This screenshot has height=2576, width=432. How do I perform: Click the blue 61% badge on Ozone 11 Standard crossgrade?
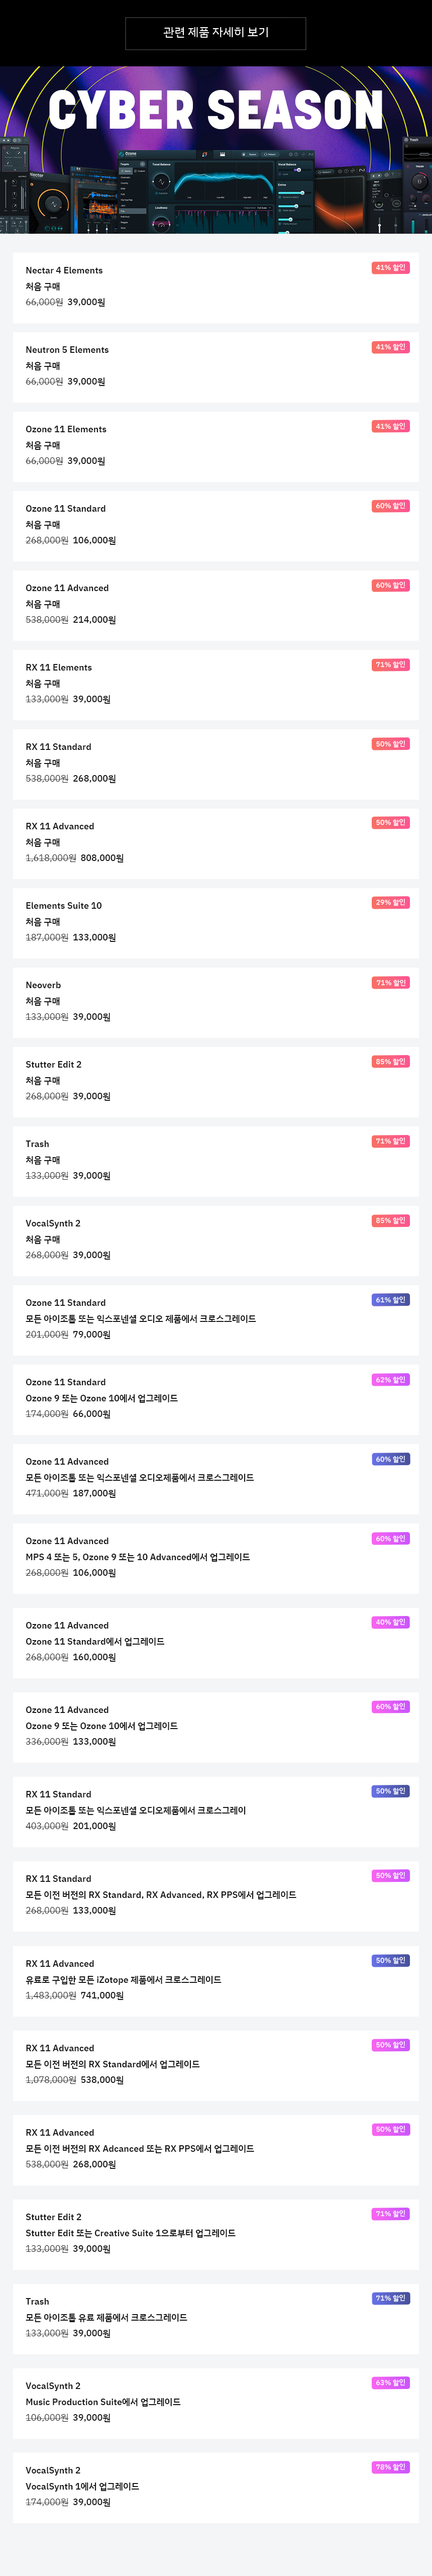click(390, 1300)
